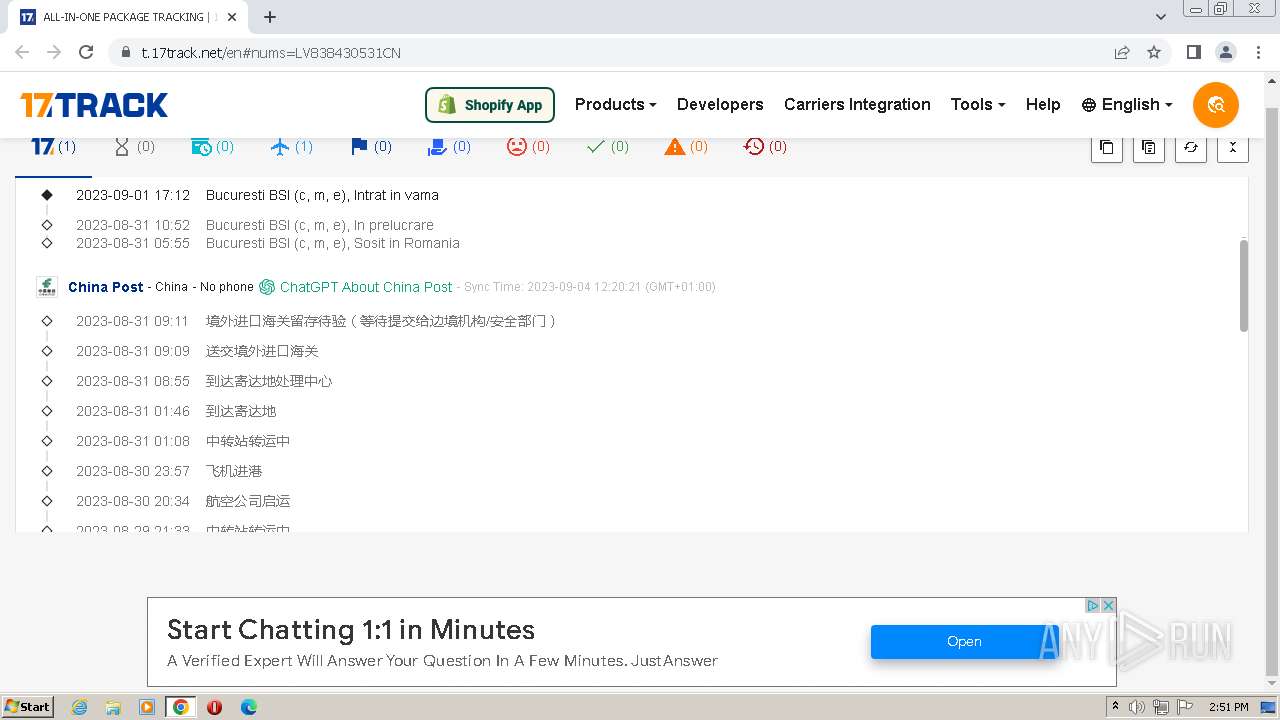
Task: Close the 17TRACK browser tab
Action: click(x=233, y=17)
